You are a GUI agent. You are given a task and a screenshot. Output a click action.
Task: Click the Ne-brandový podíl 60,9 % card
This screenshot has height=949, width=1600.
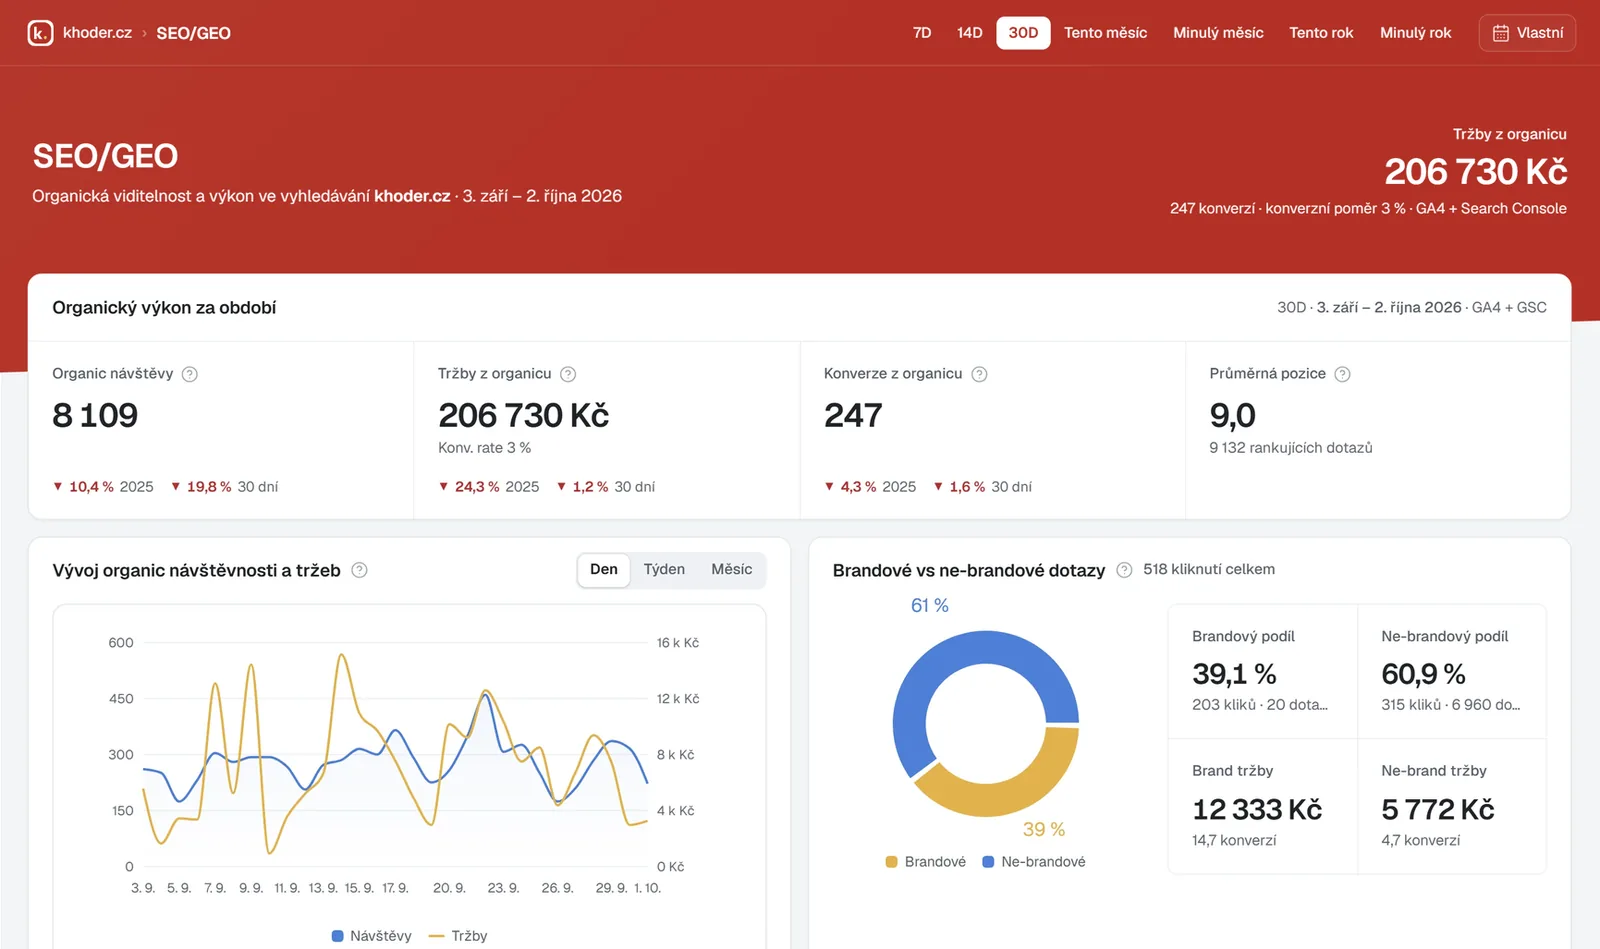click(x=1452, y=672)
